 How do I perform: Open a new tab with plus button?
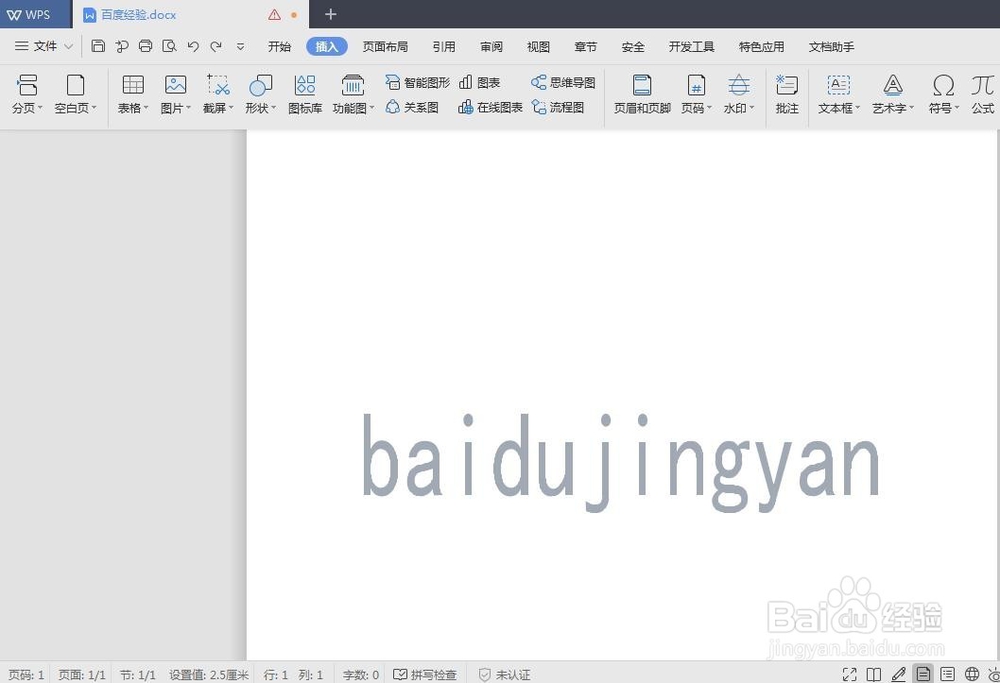(330, 14)
